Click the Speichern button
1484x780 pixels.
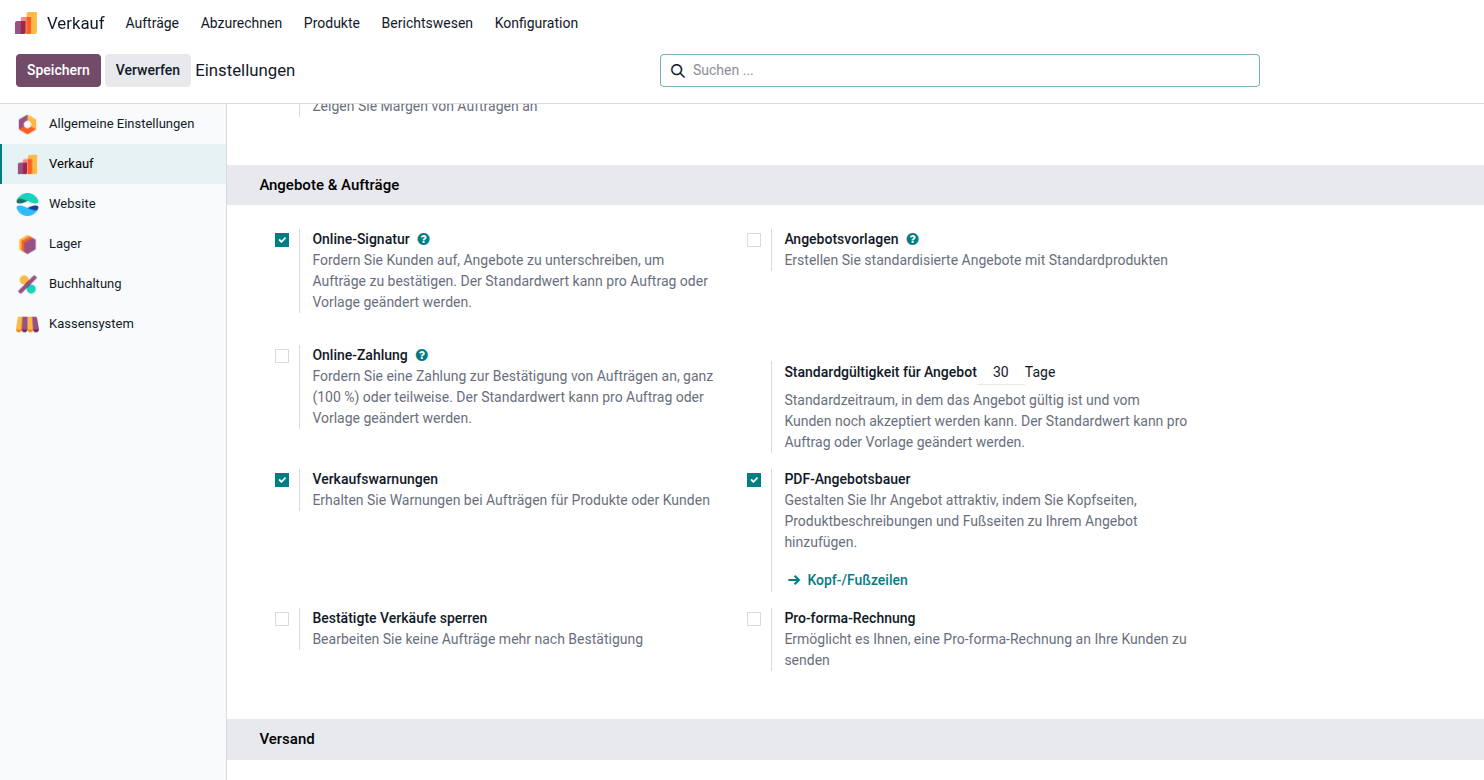pyautogui.click(x=58, y=70)
